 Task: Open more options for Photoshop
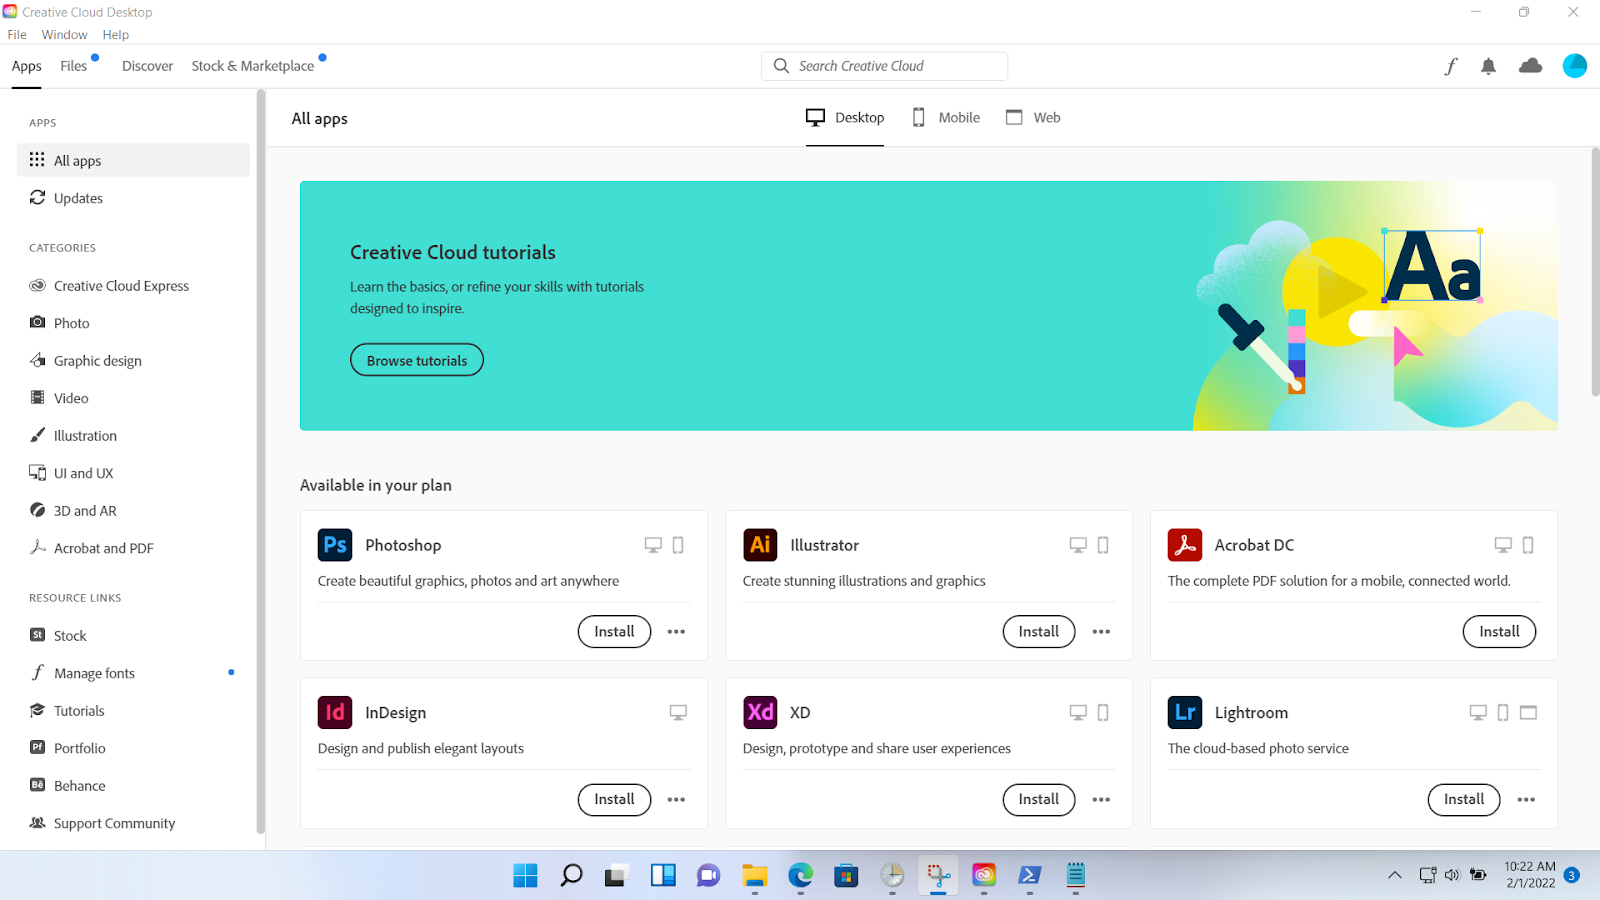tap(676, 632)
